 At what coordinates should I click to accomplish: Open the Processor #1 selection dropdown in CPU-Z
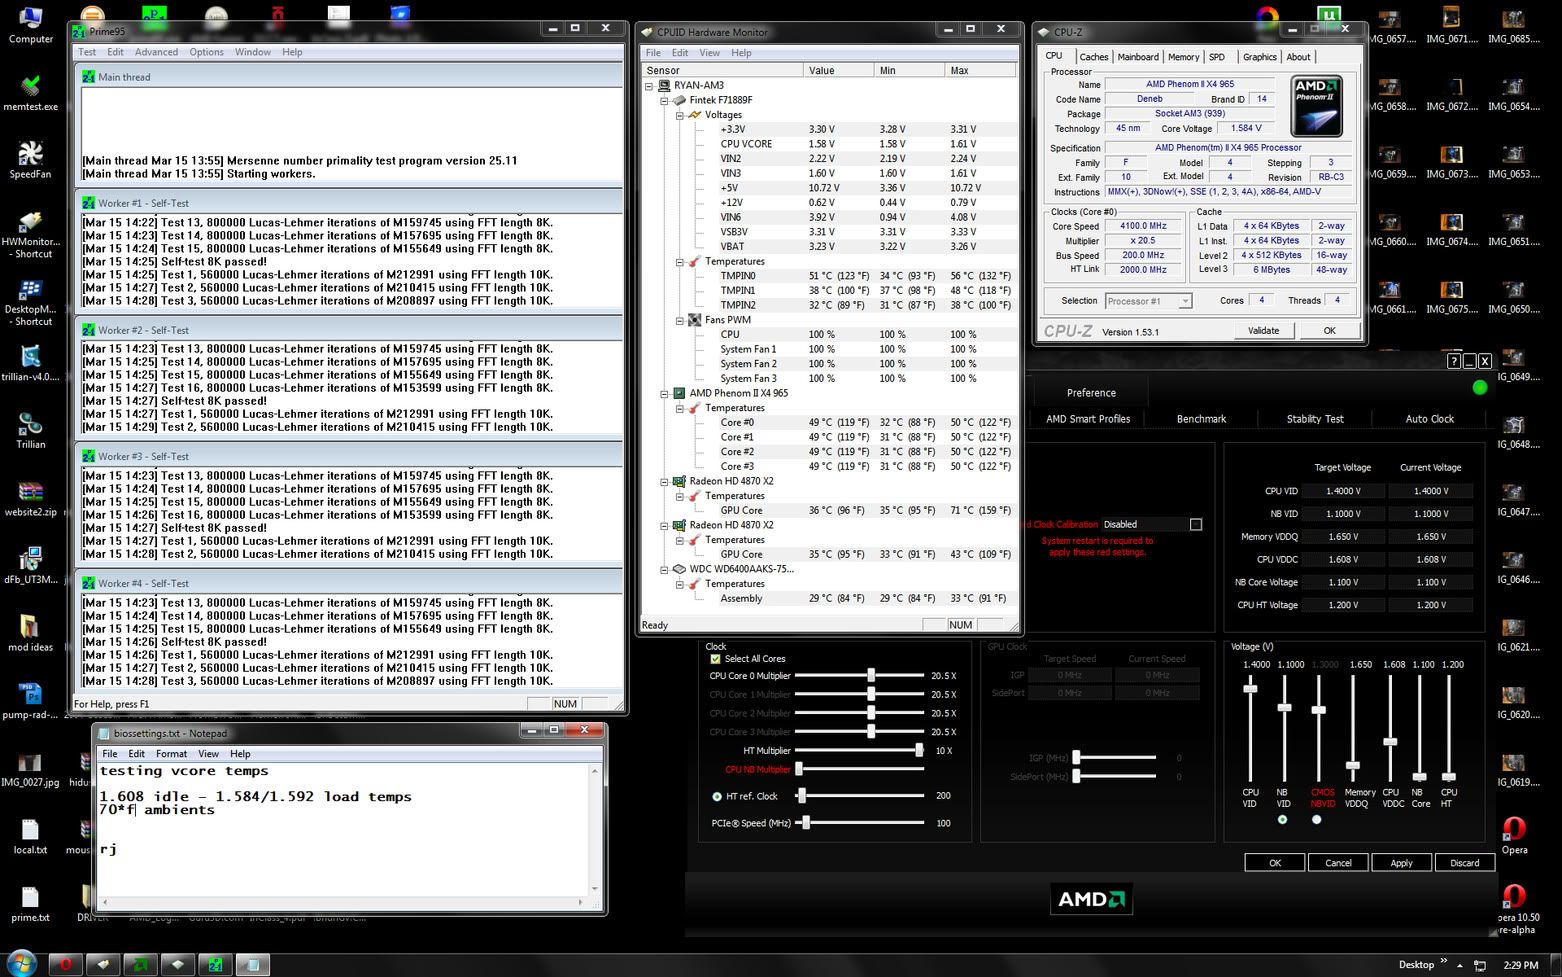click(x=1148, y=301)
